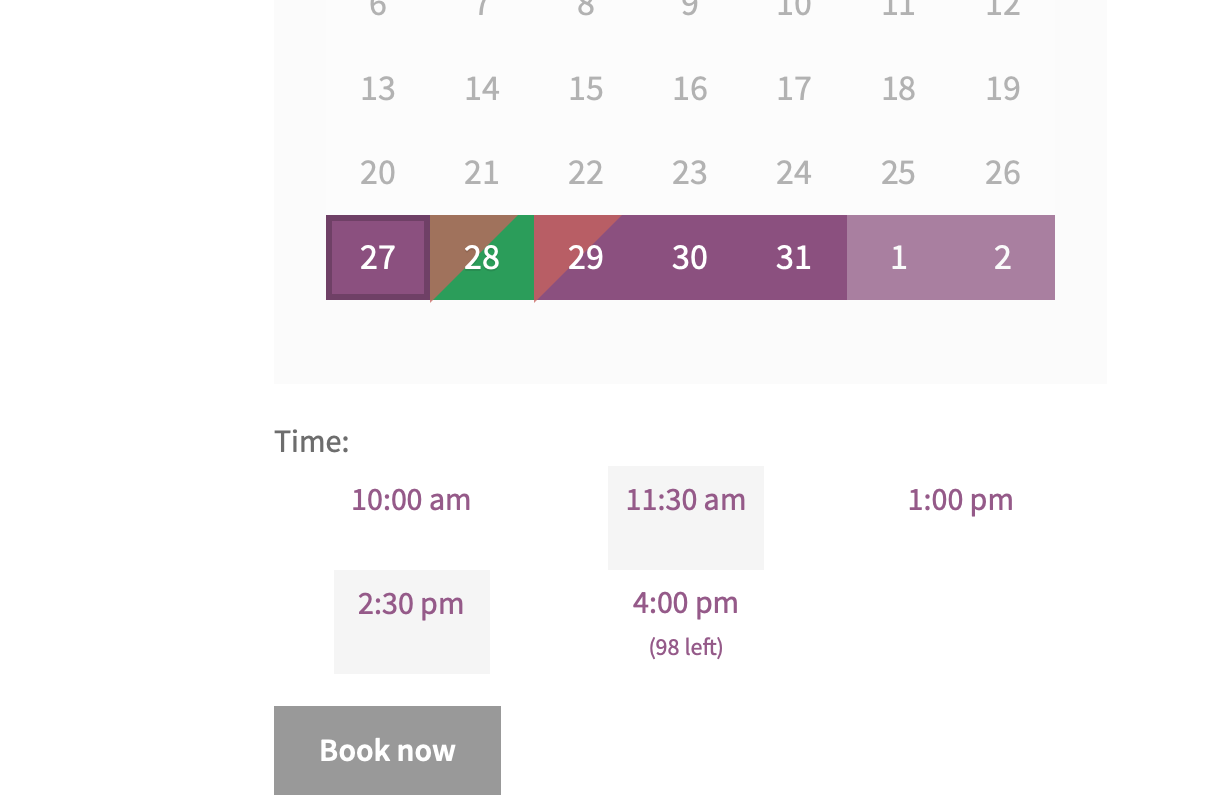1230x808 pixels.
Task: Click the (98 left) availability label
Action: tap(685, 647)
